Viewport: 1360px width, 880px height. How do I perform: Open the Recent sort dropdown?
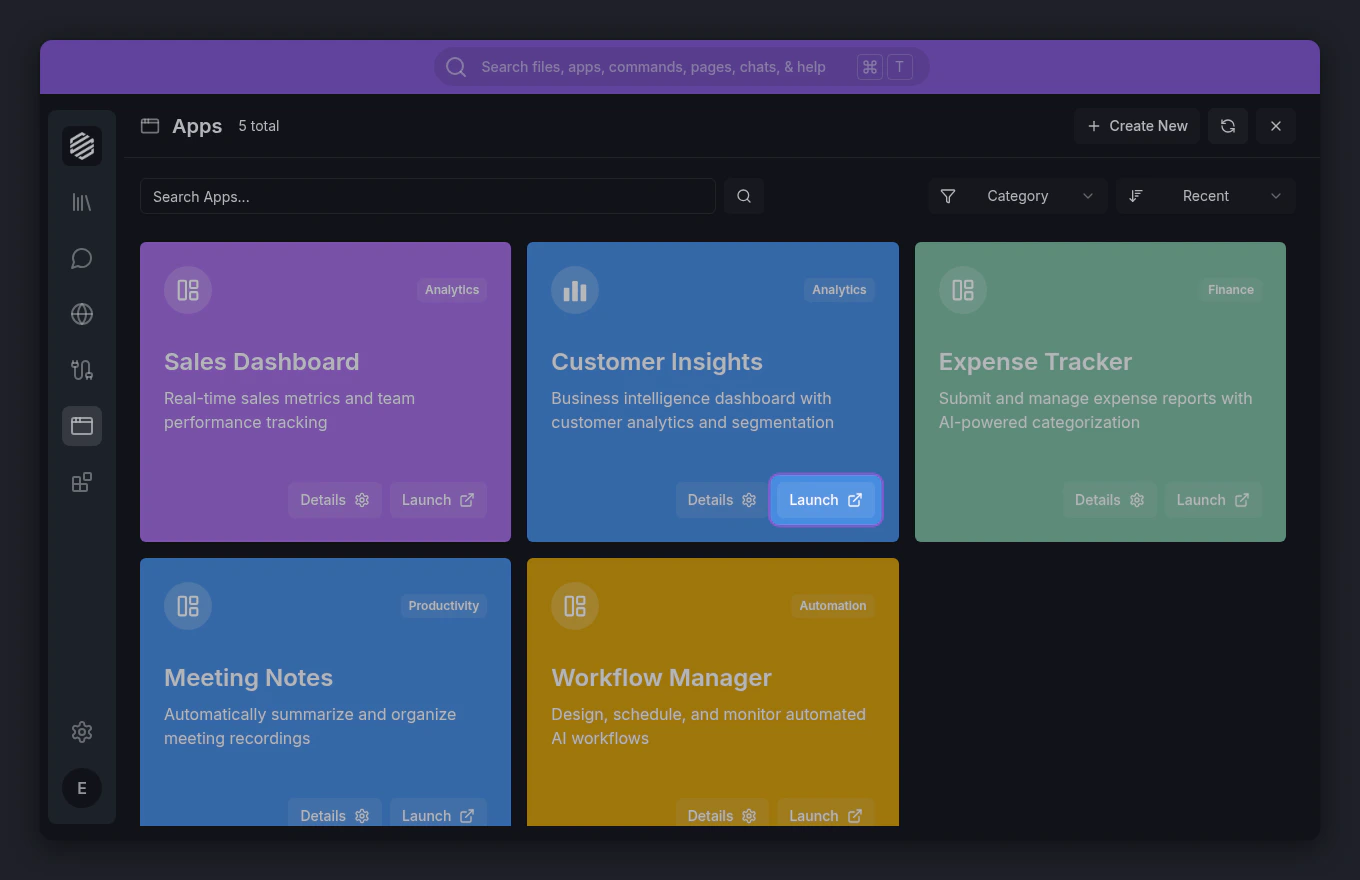click(x=1206, y=196)
